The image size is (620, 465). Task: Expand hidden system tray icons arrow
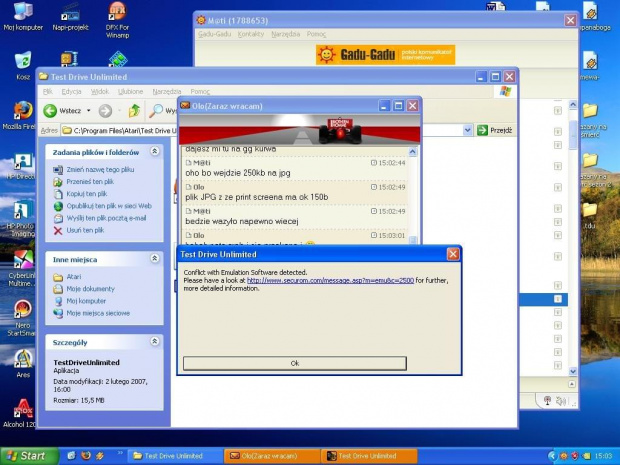552,456
